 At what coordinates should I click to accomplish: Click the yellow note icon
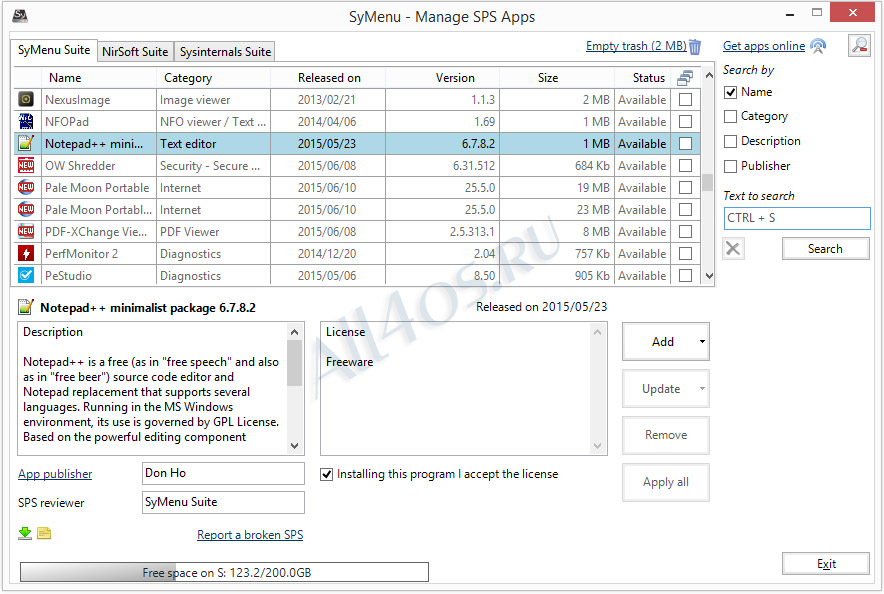(x=44, y=533)
